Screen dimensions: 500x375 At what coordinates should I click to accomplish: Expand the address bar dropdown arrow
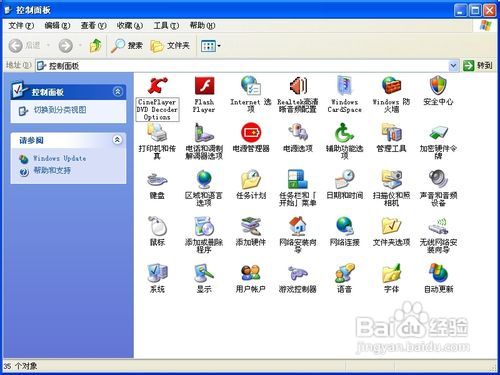453,66
